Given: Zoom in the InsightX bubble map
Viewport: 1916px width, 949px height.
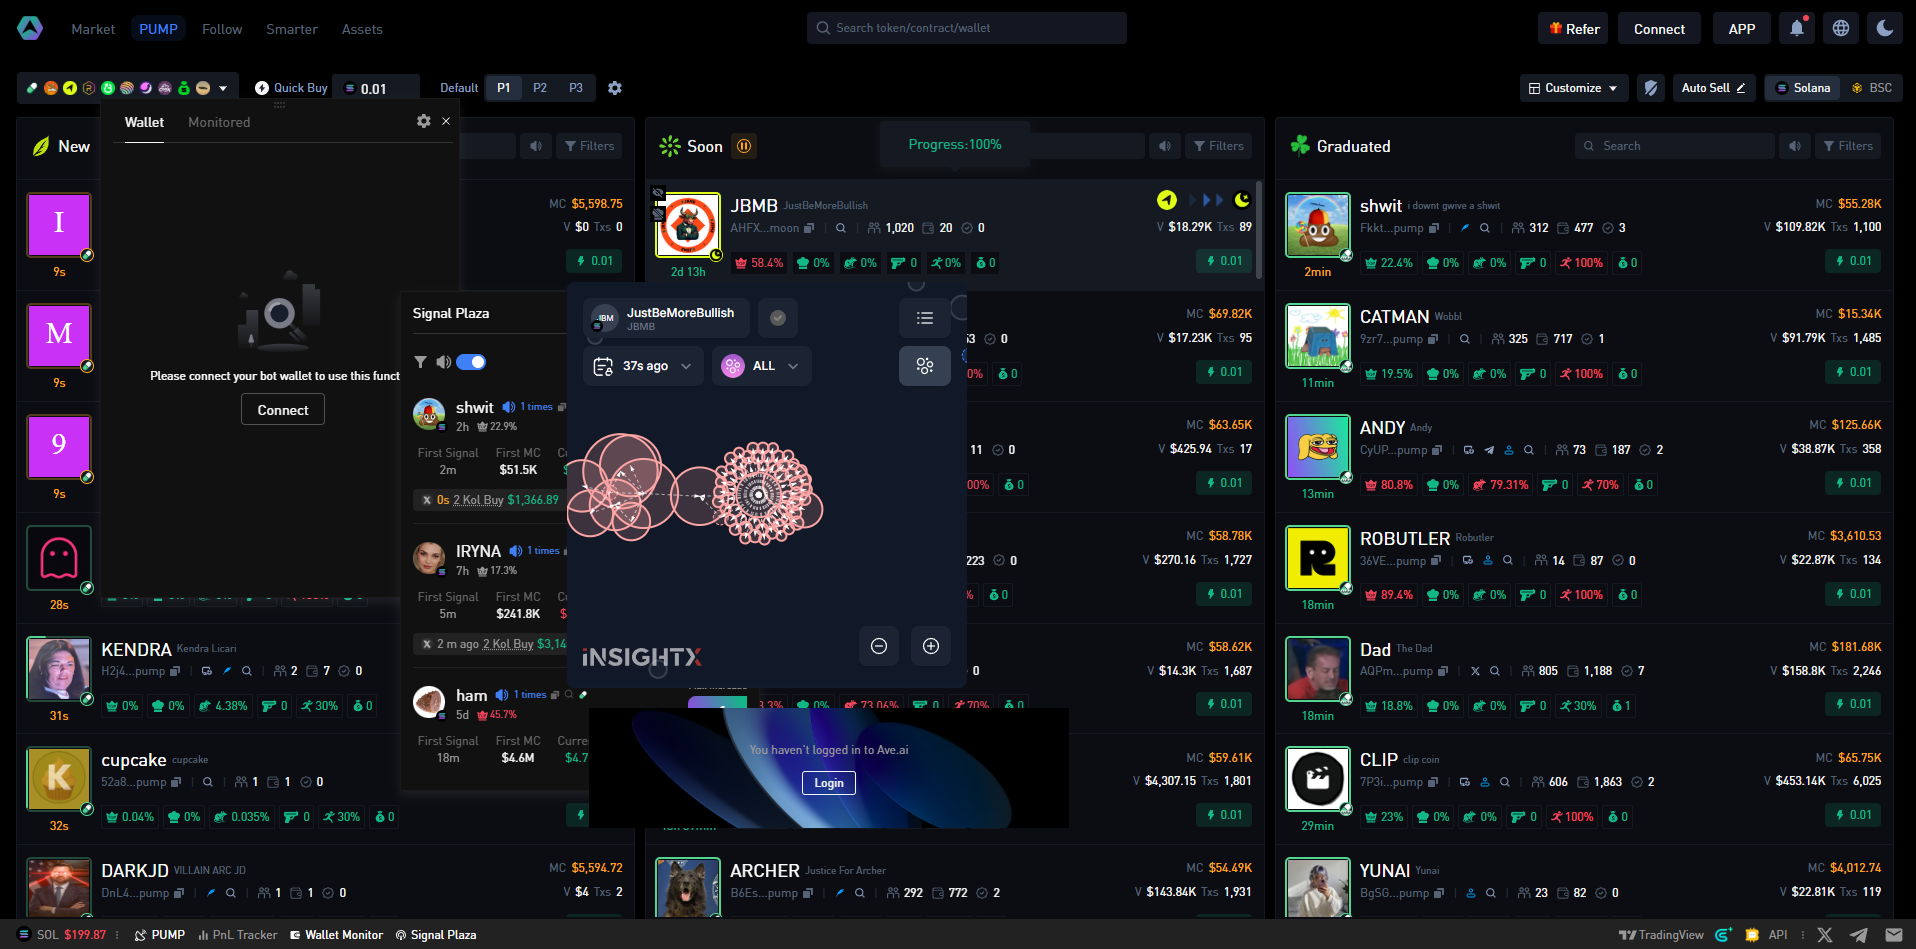Looking at the screenshot, I should click(931, 646).
